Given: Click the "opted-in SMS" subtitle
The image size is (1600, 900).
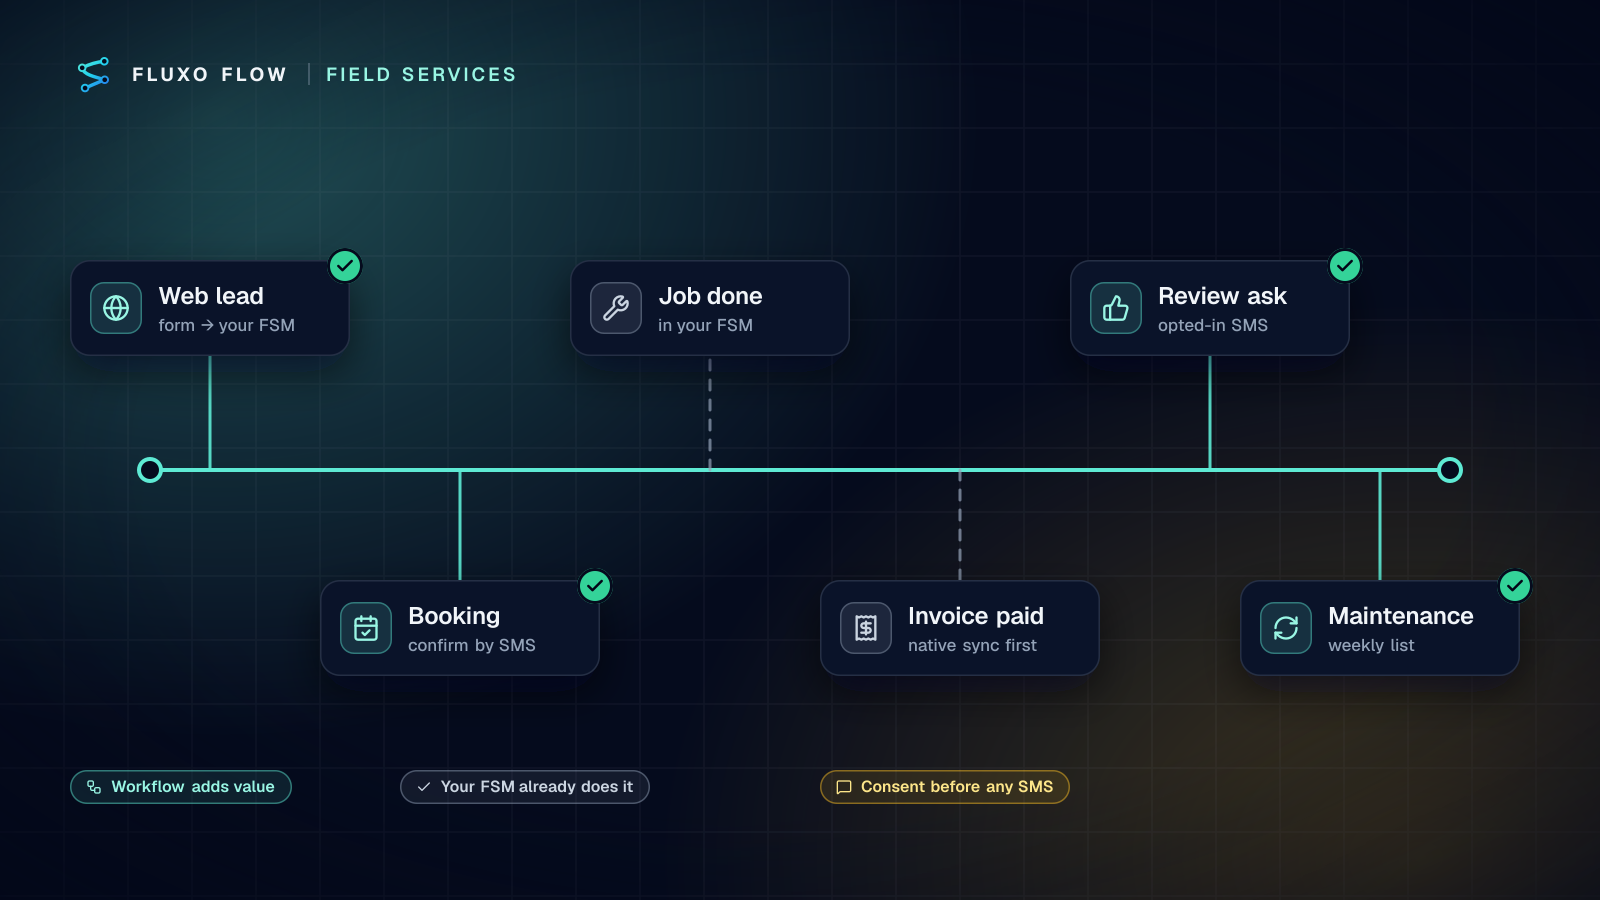Looking at the screenshot, I should click(1213, 325).
